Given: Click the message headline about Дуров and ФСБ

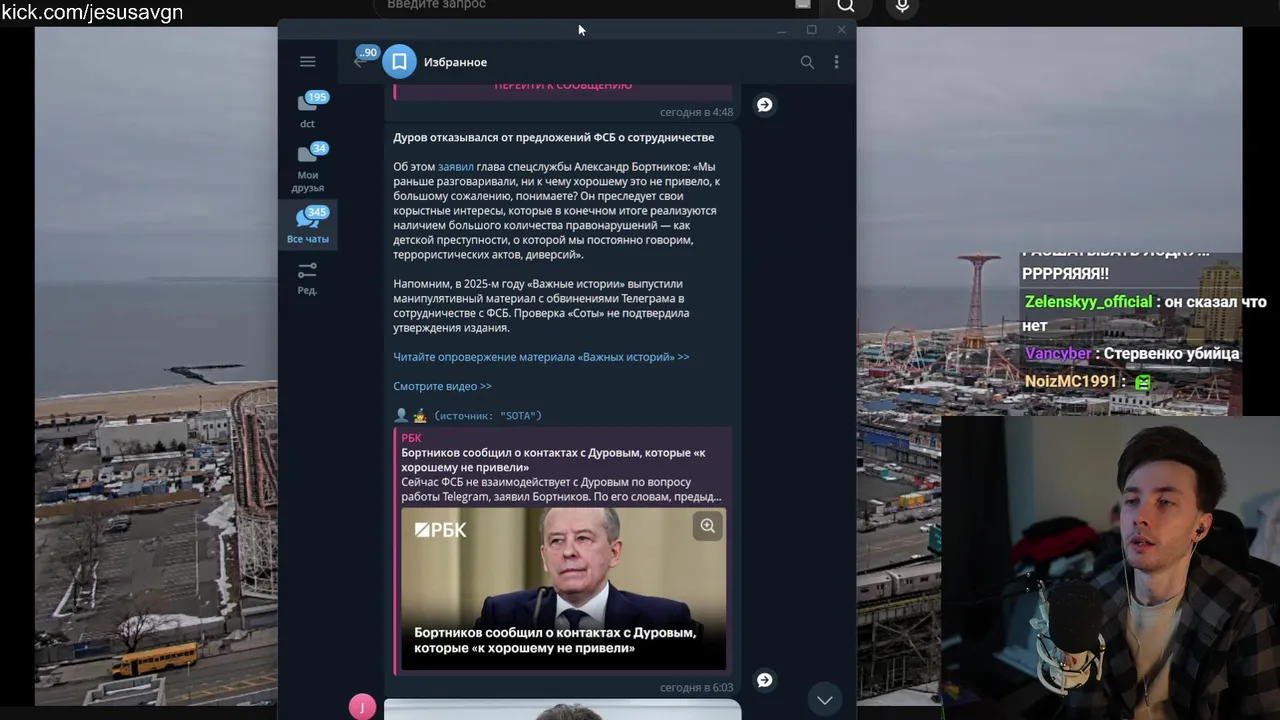Looking at the screenshot, I should point(553,137).
